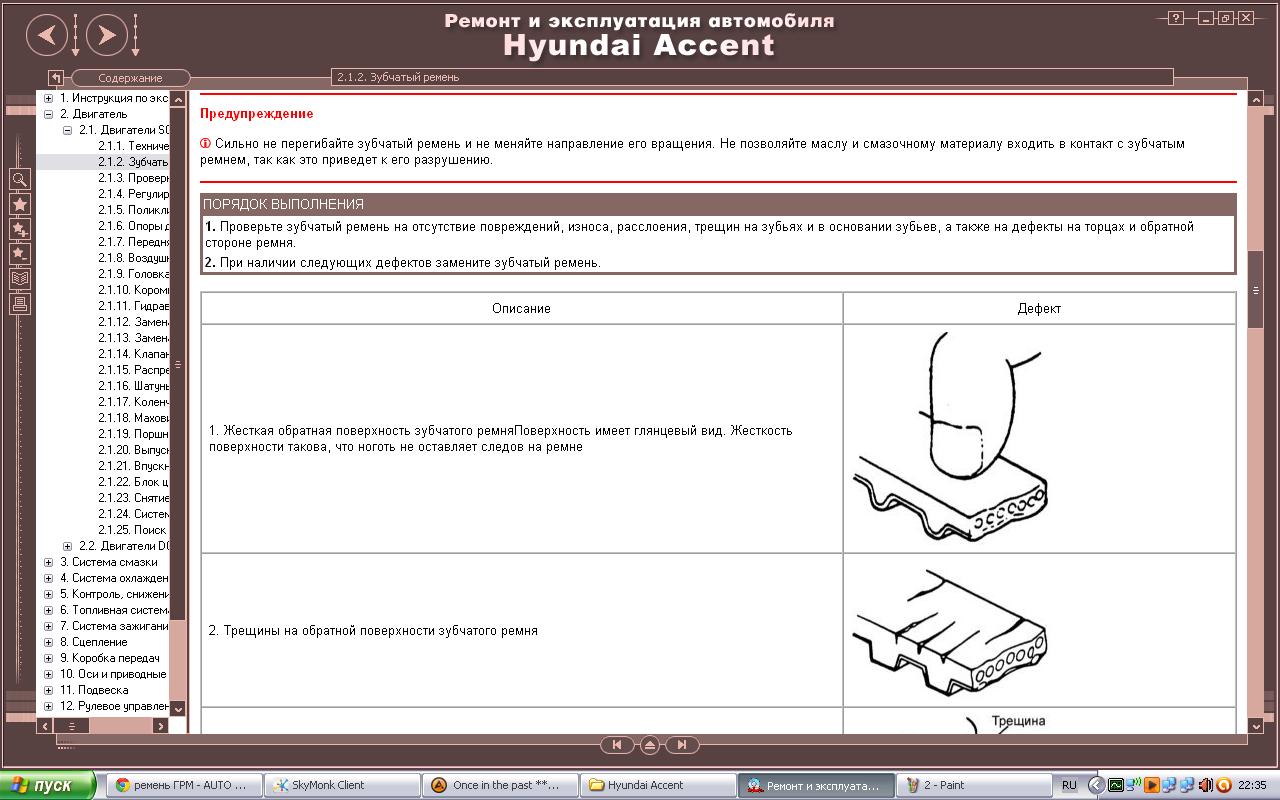Open the book icon in sidebar

tap(19, 279)
